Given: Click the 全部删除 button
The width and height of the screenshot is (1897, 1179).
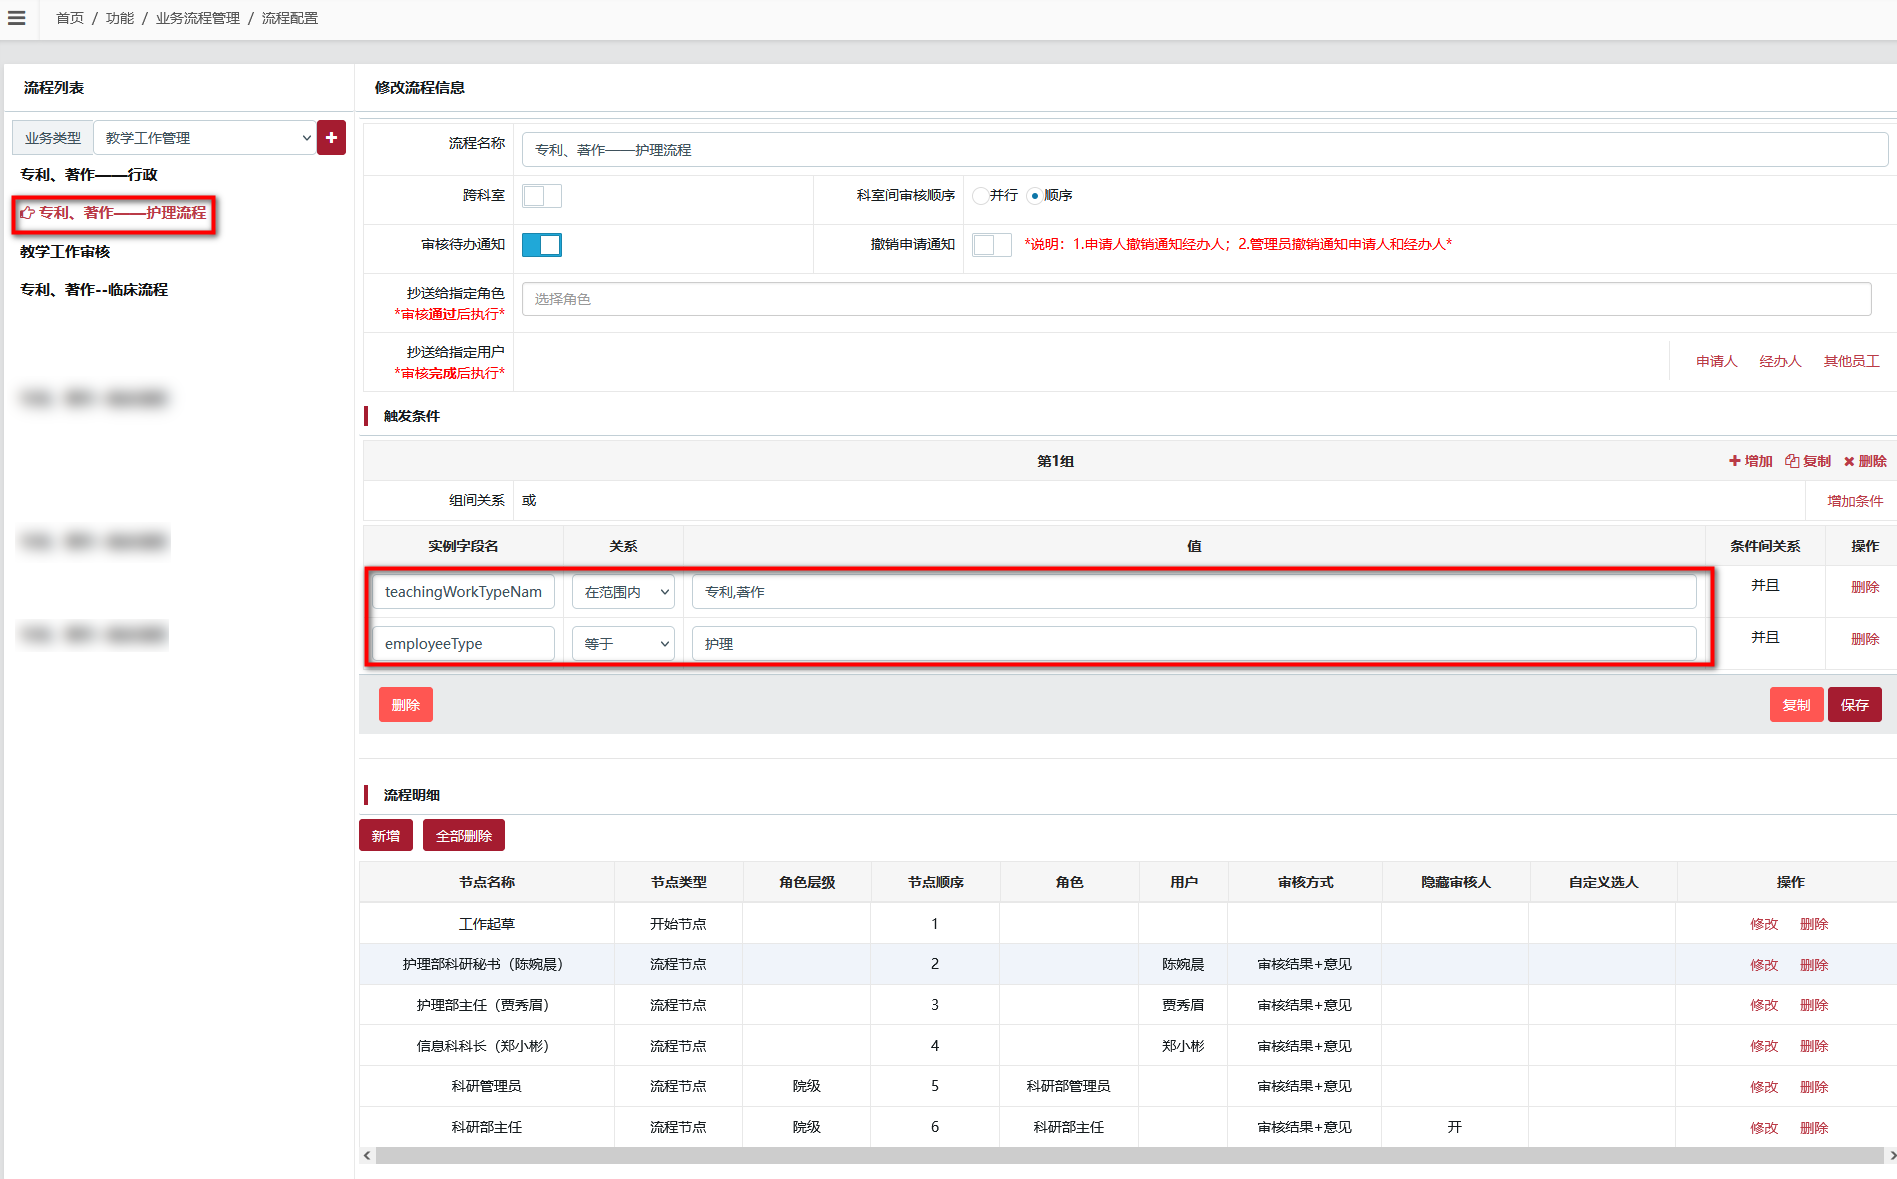Looking at the screenshot, I should pos(464,836).
